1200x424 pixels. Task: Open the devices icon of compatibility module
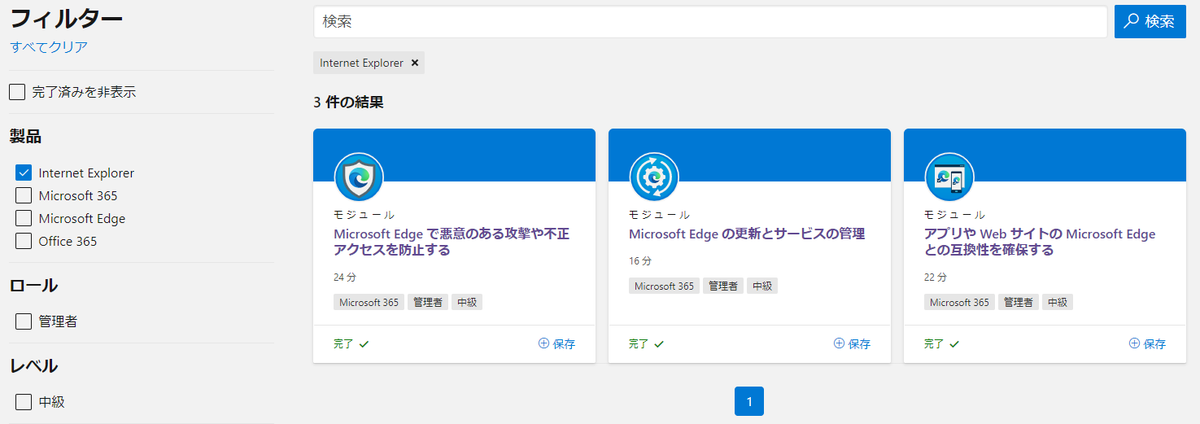point(949,177)
